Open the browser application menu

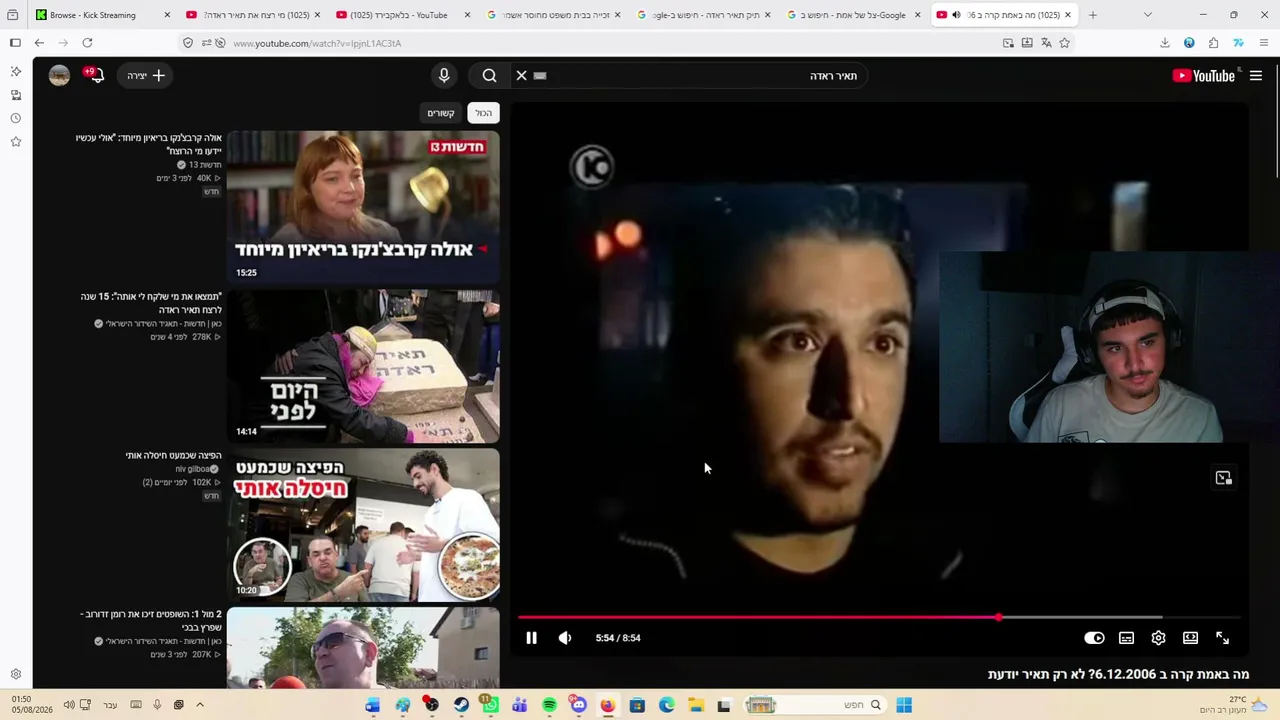click(x=1264, y=43)
